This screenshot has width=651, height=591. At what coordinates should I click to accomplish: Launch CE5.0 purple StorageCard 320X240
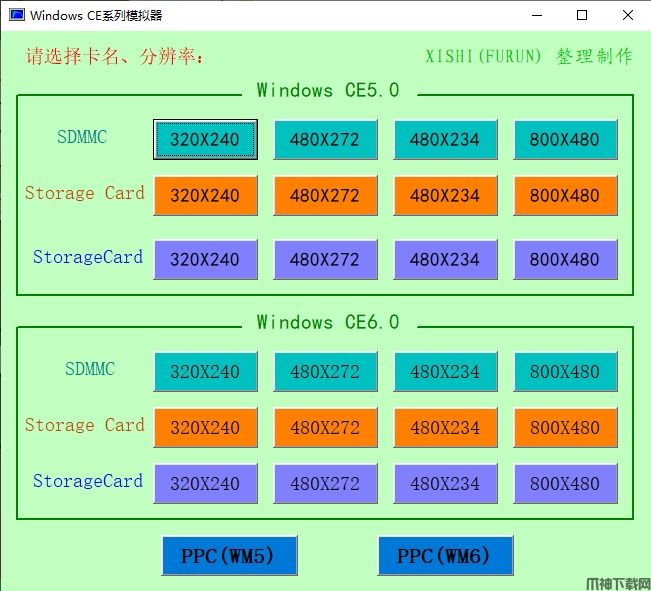coord(205,260)
